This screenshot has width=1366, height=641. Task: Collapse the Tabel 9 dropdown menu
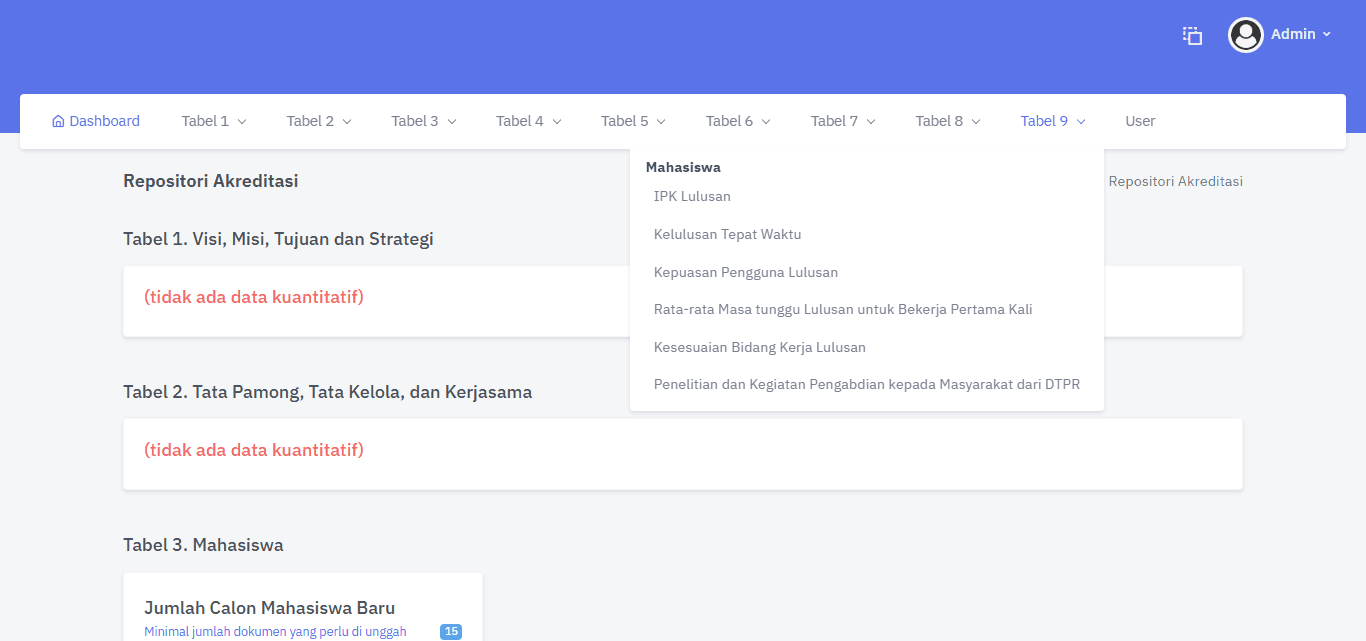coord(1054,121)
